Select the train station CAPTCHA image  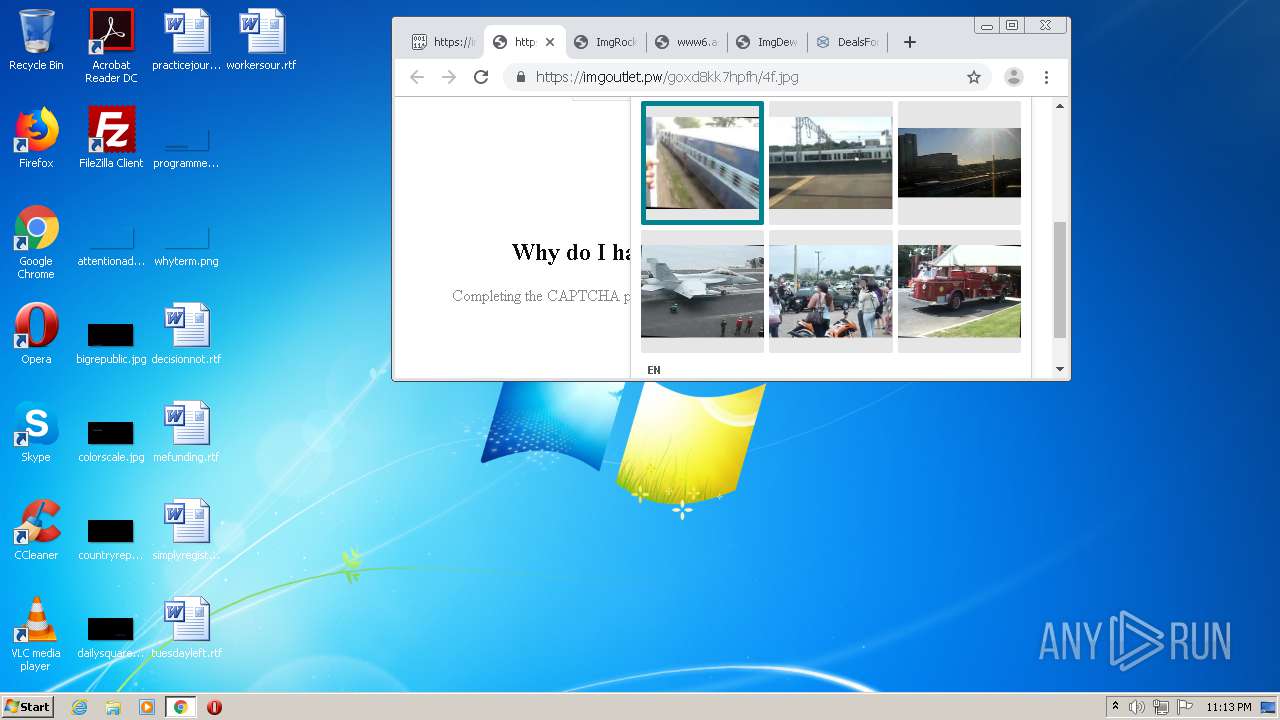click(830, 163)
